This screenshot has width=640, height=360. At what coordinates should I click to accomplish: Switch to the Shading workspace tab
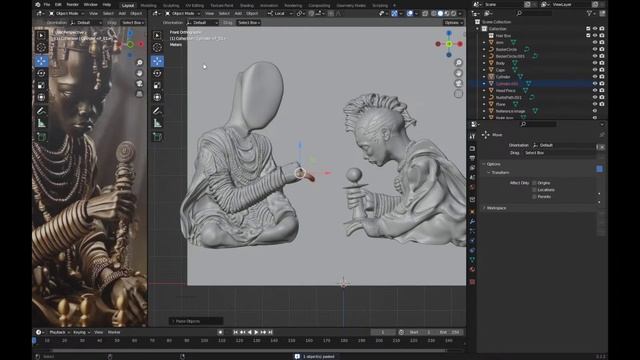tap(247, 5)
